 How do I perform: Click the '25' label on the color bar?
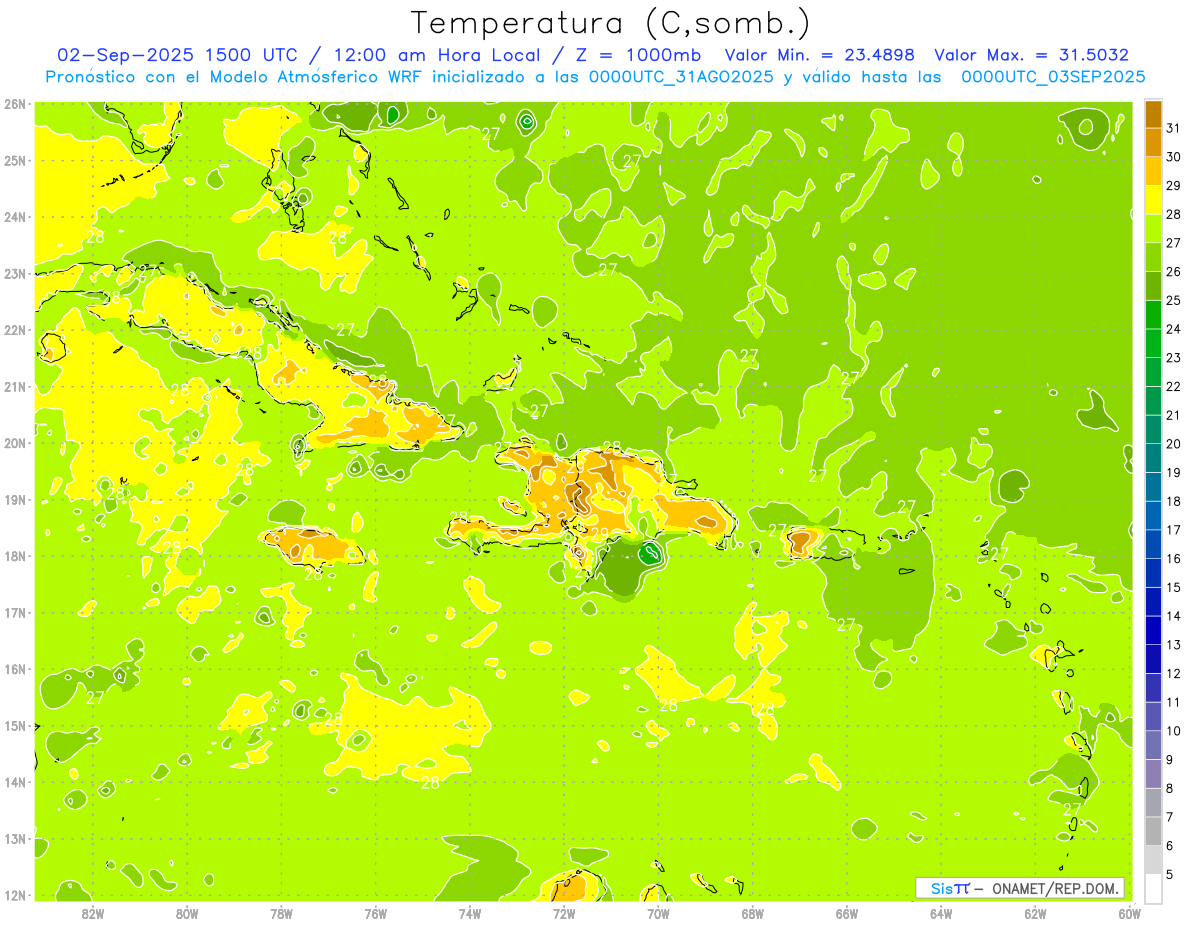point(1173,301)
